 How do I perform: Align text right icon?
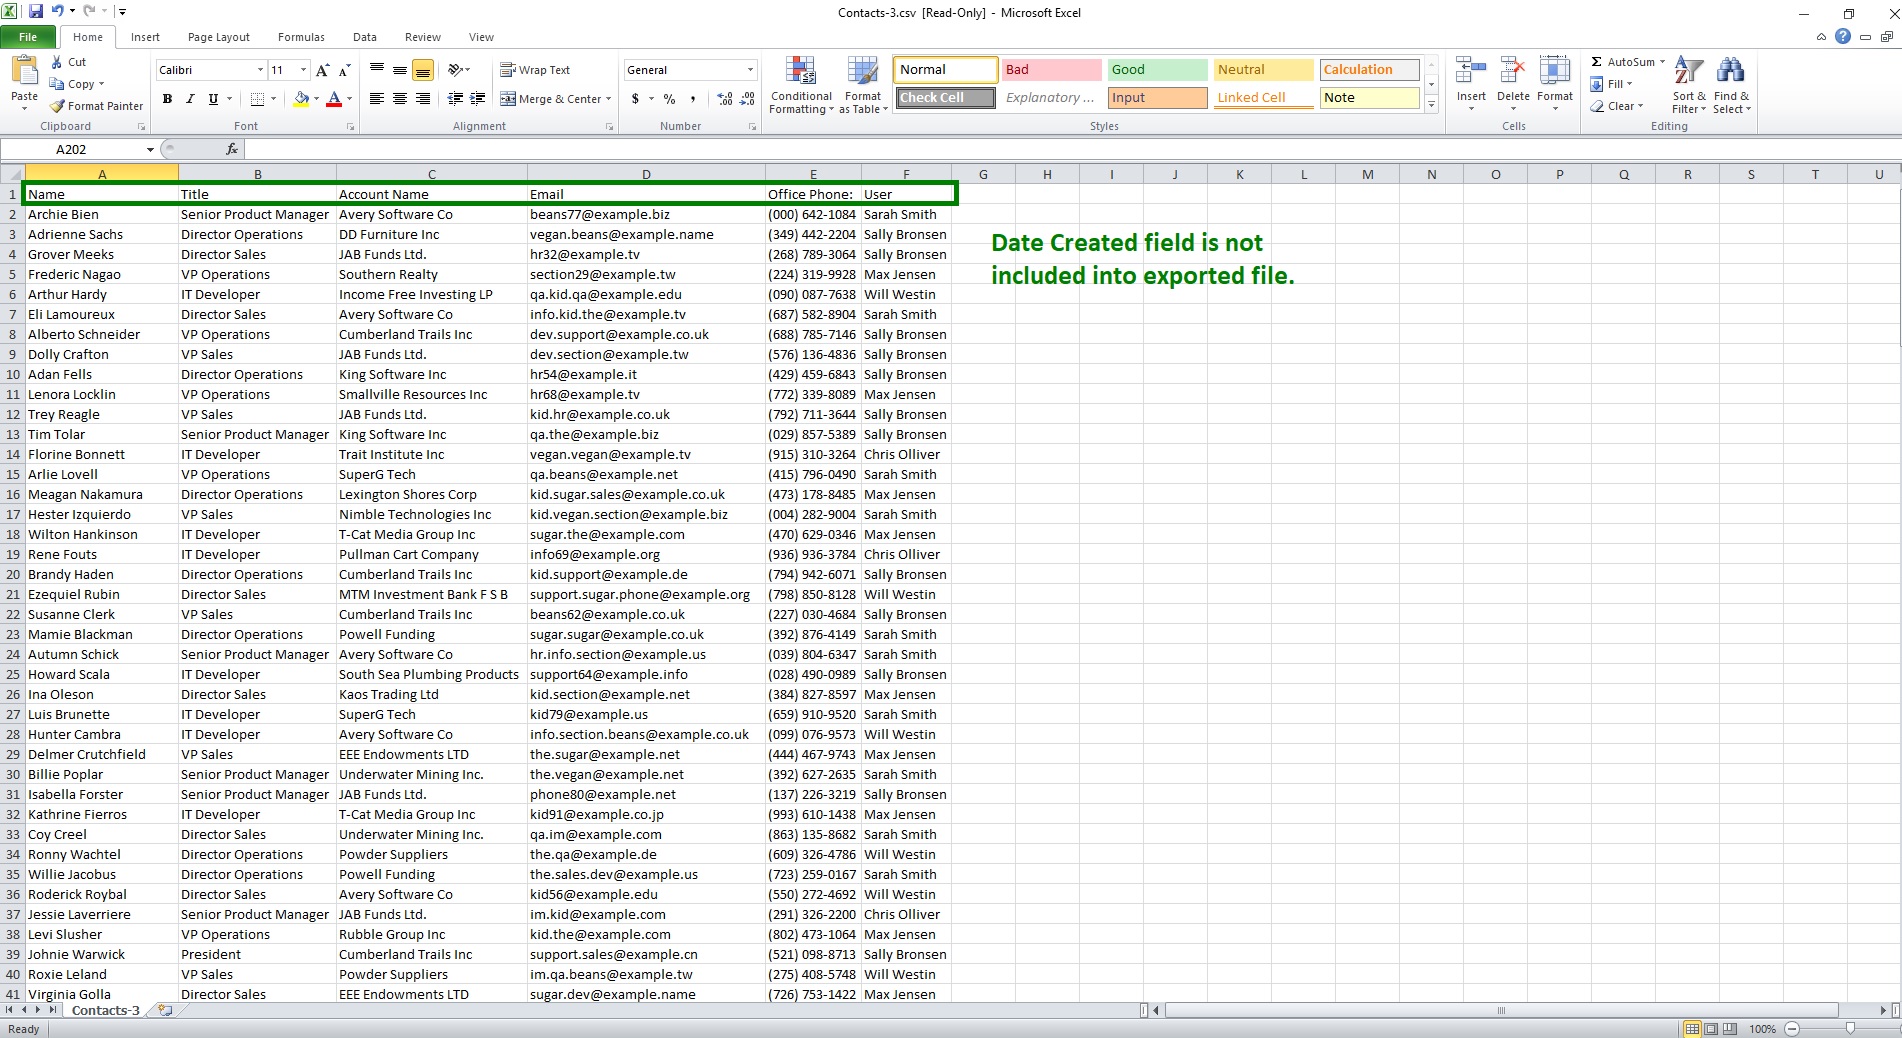point(423,99)
